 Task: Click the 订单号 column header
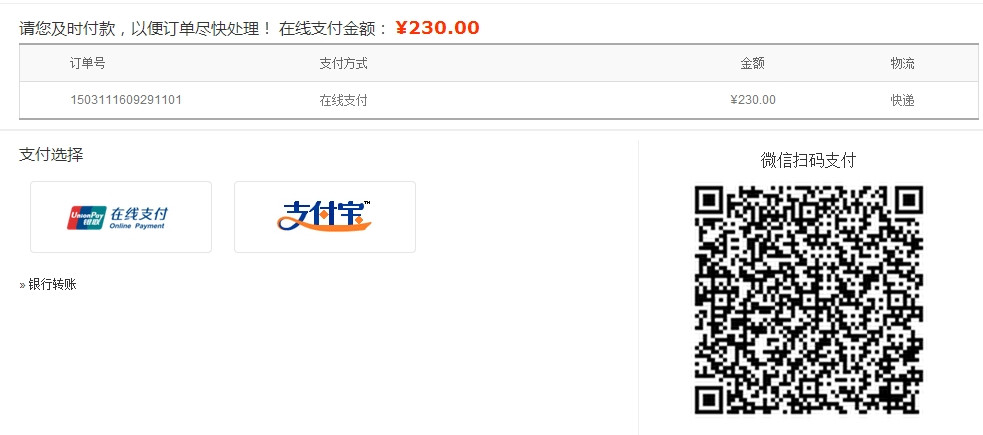[x=87, y=63]
